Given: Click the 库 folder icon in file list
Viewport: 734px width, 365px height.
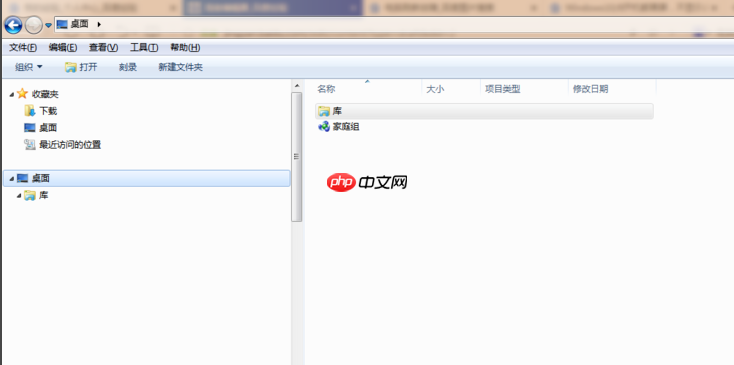Looking at the screenshot, I should tap(324, 111).
